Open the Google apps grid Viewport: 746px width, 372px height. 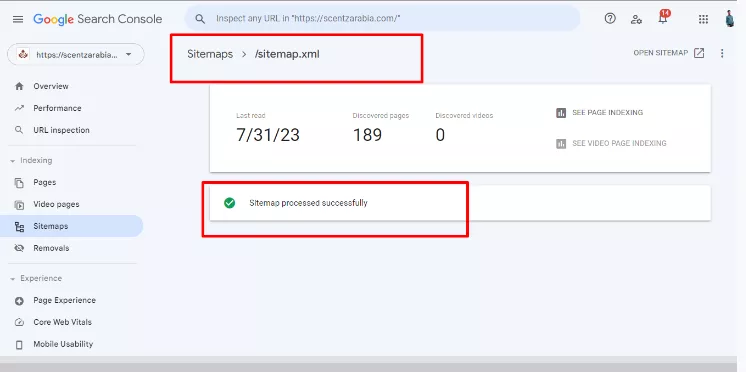(703, 19)
